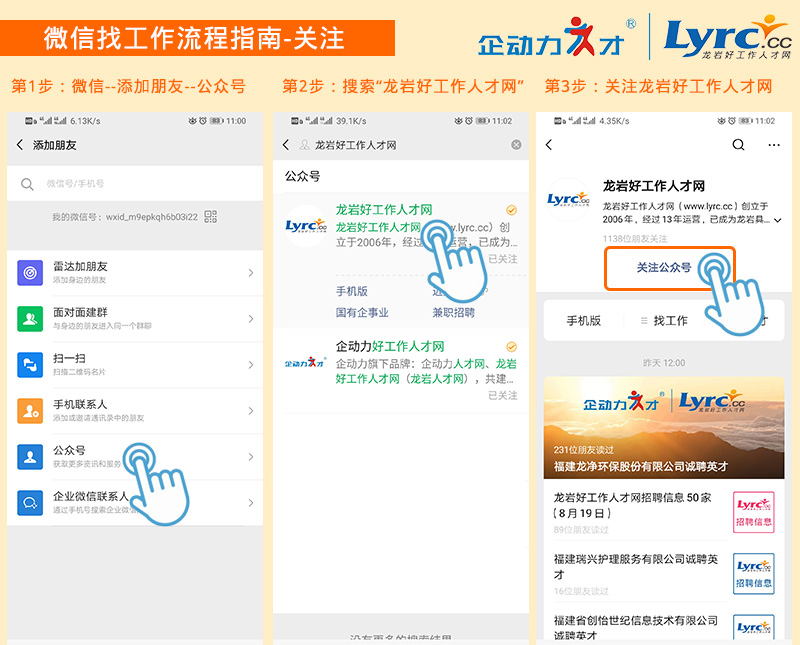The width and height of the screenshot is (800, 645).
Task: Clear the search text with X button
Action: pyautogui.click(x=516, y=145)
